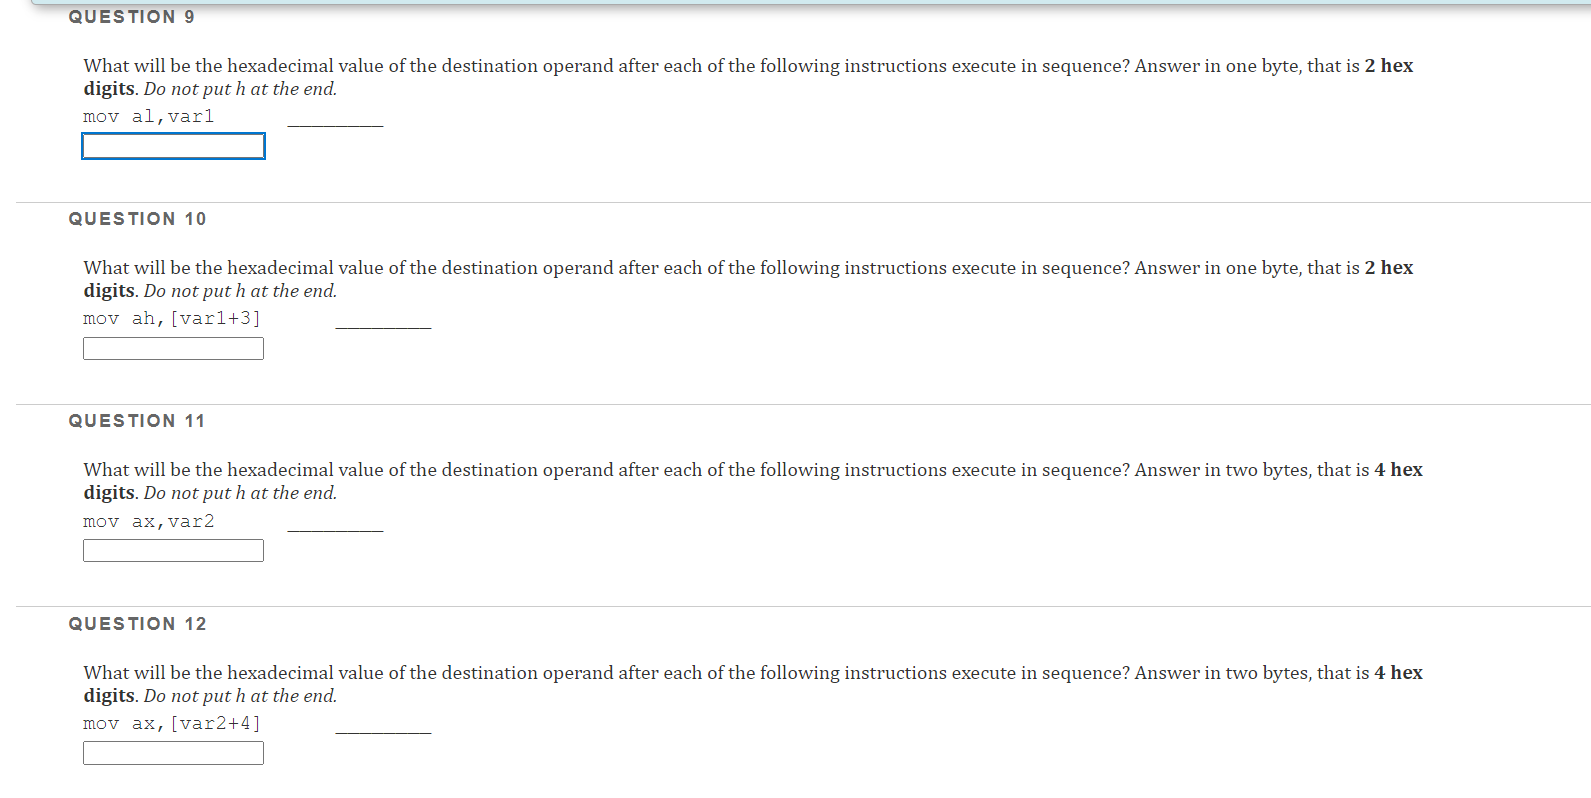Screen dimensions: 1591x798
Task: Click the Question 10 answer input box
Action: 173,348
